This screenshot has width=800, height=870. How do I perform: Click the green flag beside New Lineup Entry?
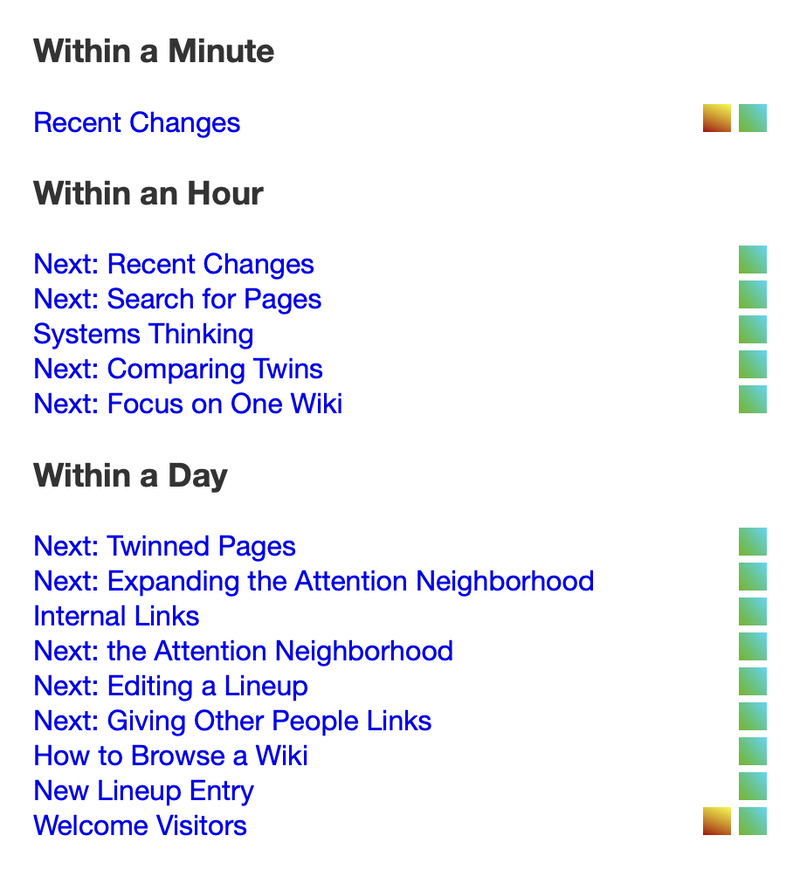[x=753, y=786]
